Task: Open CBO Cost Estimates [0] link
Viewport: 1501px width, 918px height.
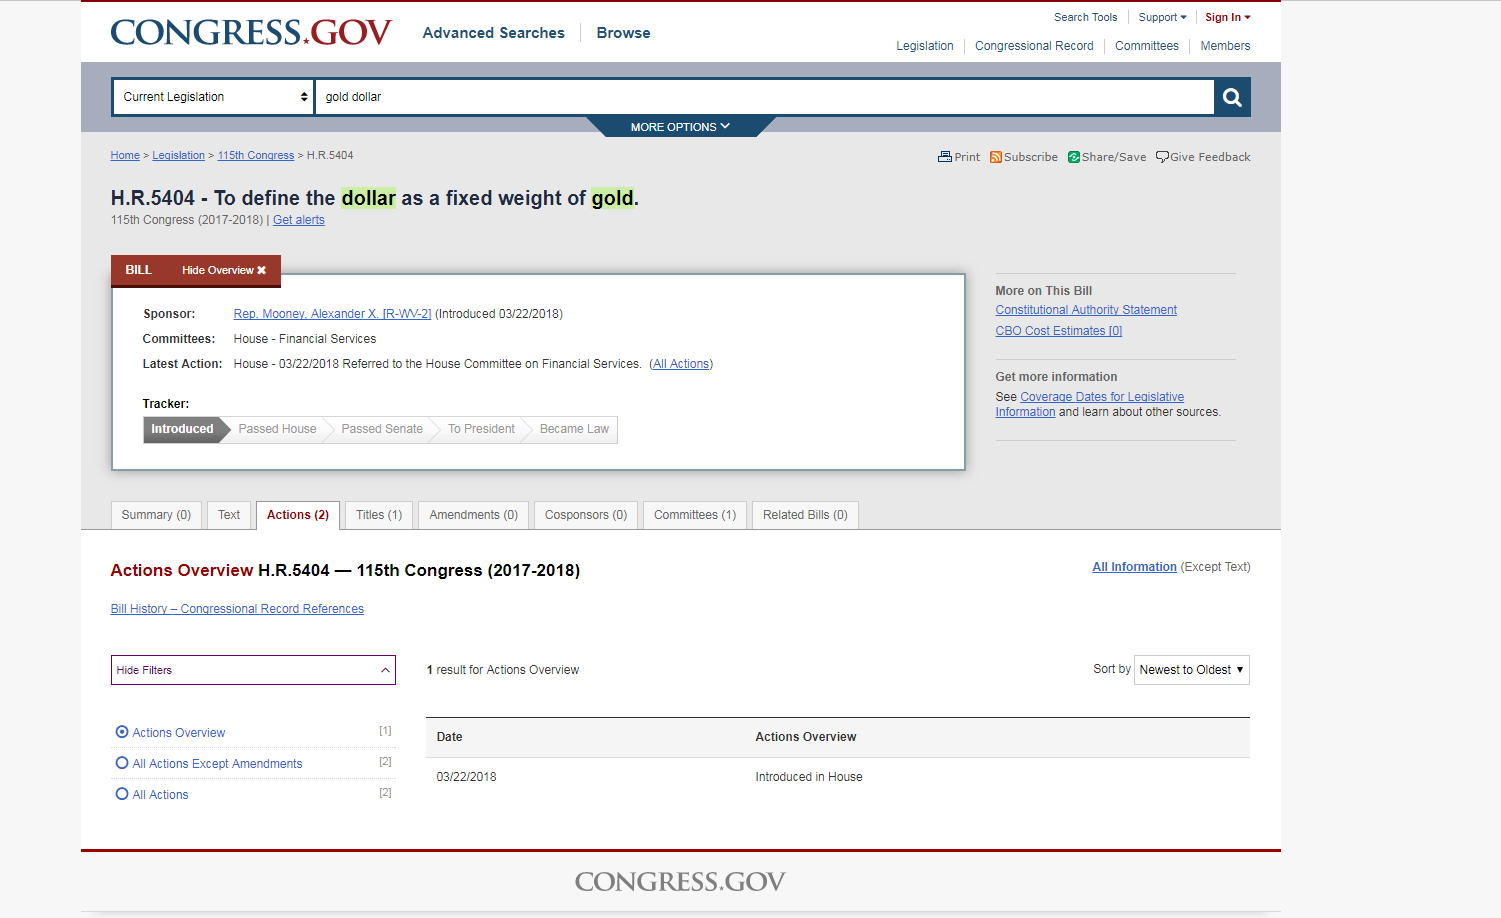Action: pos(1059,331)
